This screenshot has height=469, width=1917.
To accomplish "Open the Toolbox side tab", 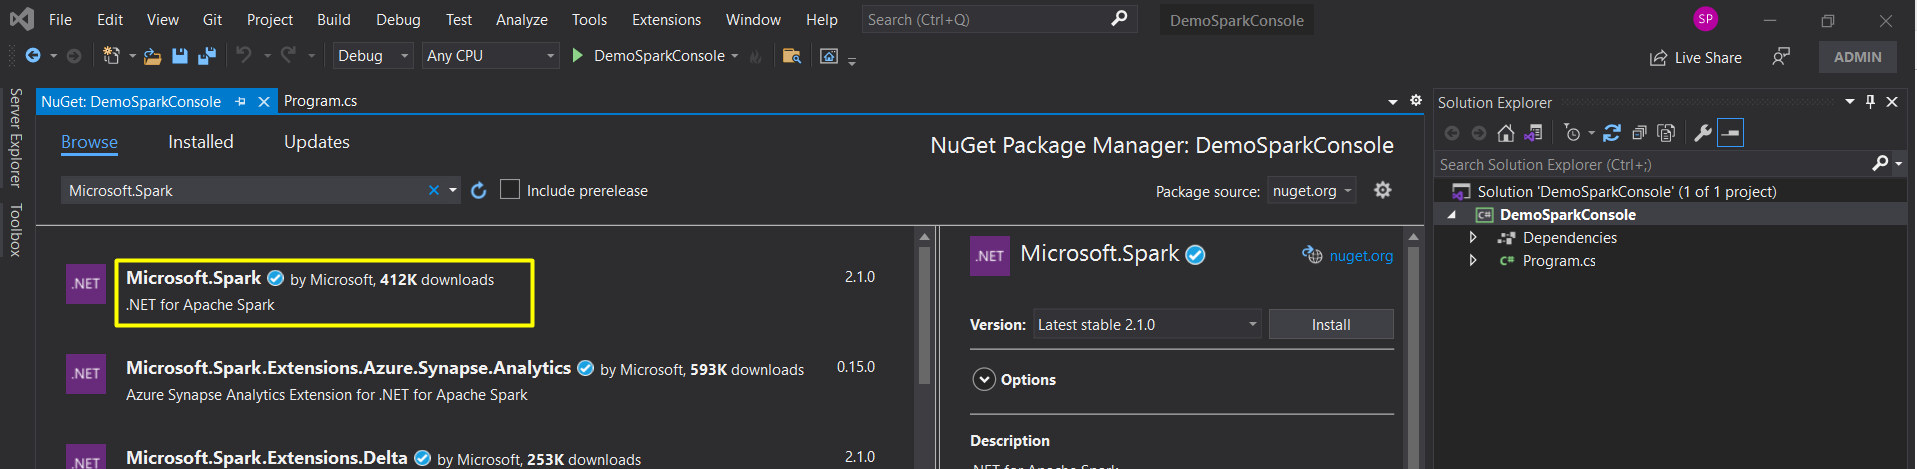I will click(15, 230).
